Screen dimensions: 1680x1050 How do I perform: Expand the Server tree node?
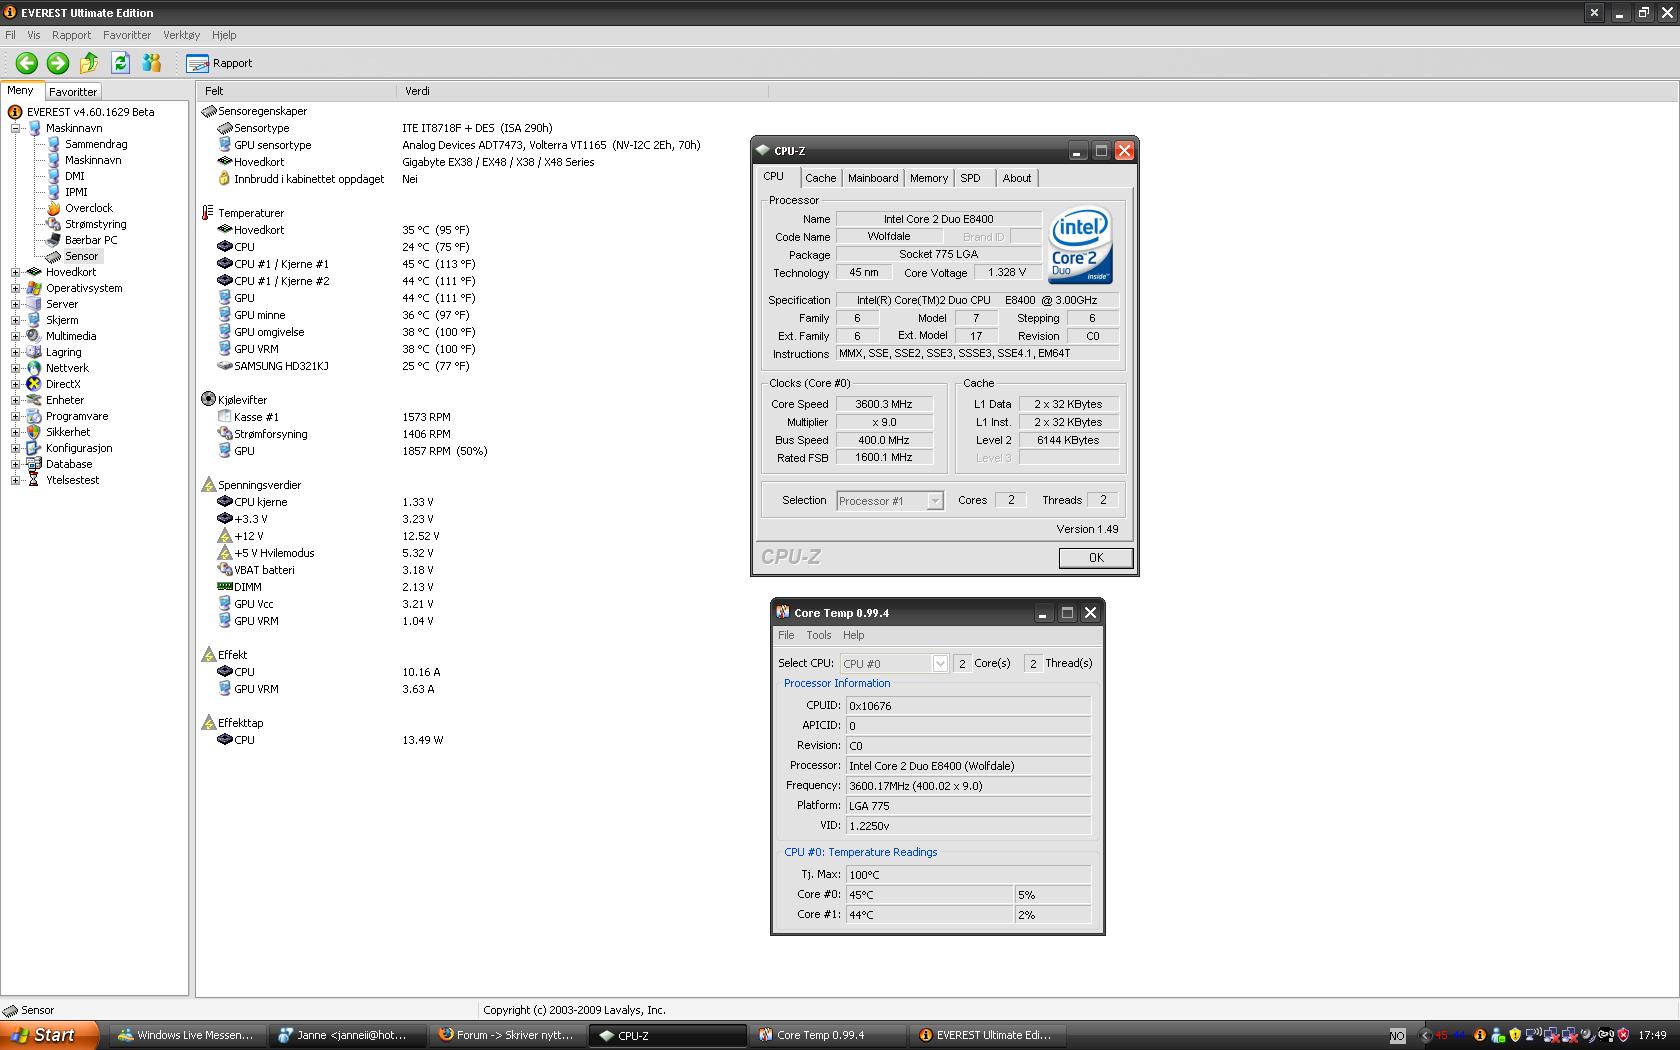click(16, 304)
